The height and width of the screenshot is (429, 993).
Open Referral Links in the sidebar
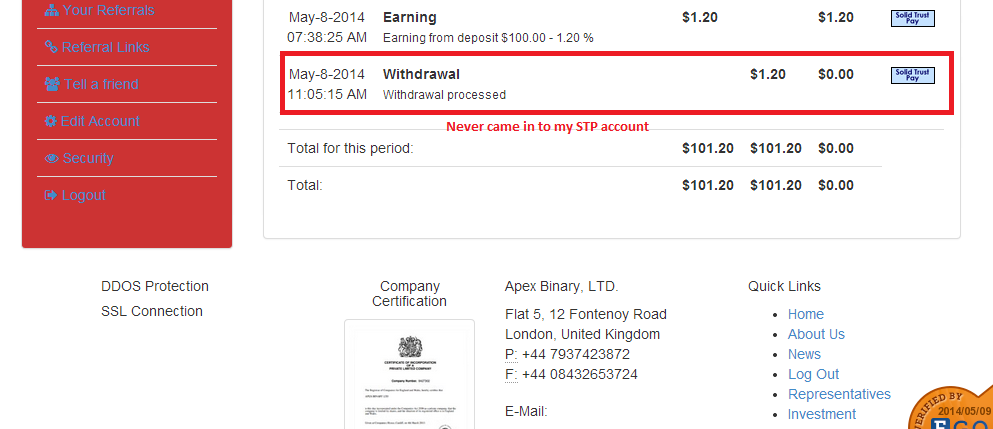pyautogui.click(x=105, y=47)
